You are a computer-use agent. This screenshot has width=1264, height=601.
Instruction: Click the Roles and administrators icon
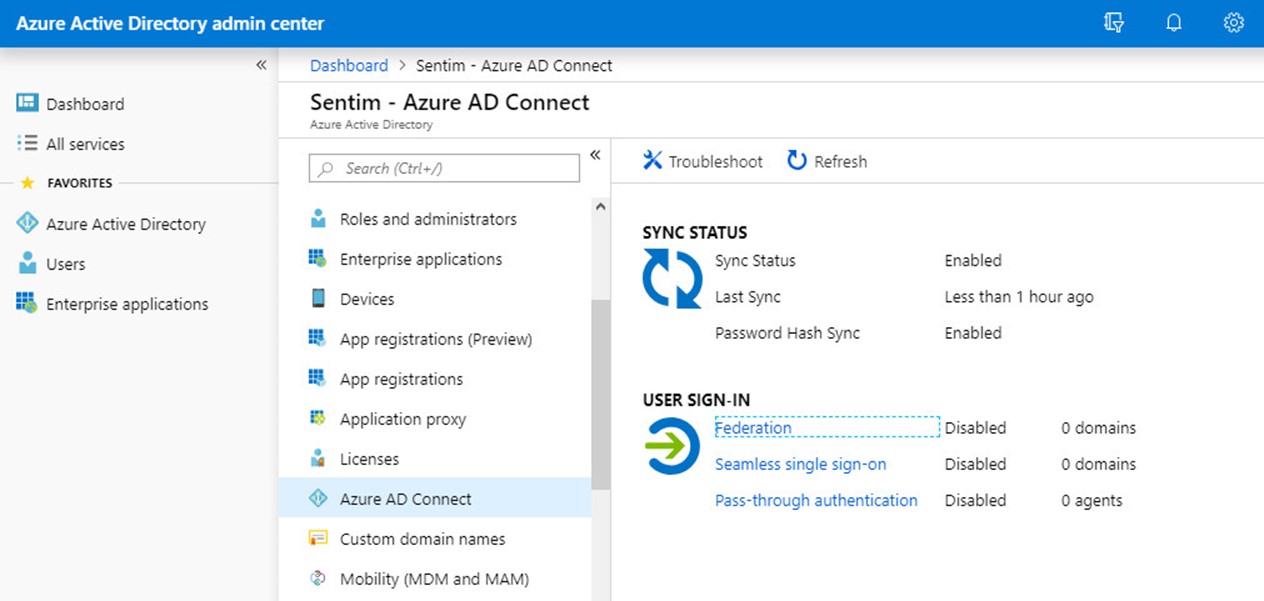pyautogui.click(x=318, y=218)
